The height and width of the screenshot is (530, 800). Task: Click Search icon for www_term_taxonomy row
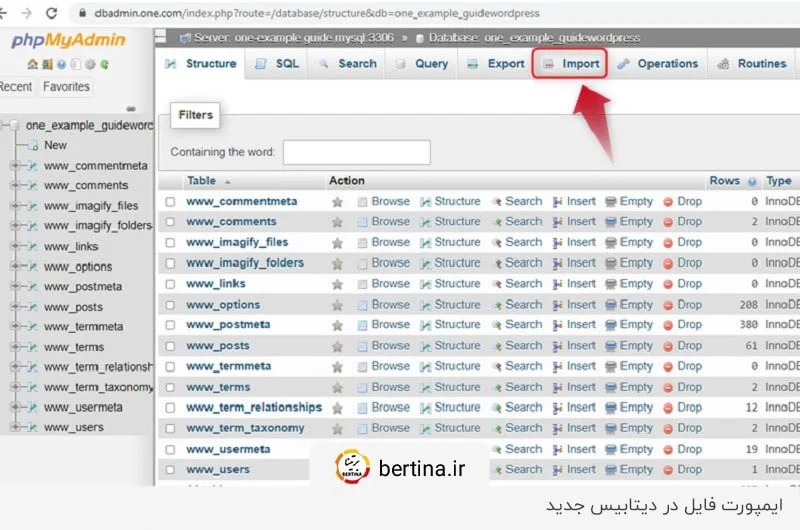click(497, 428)
